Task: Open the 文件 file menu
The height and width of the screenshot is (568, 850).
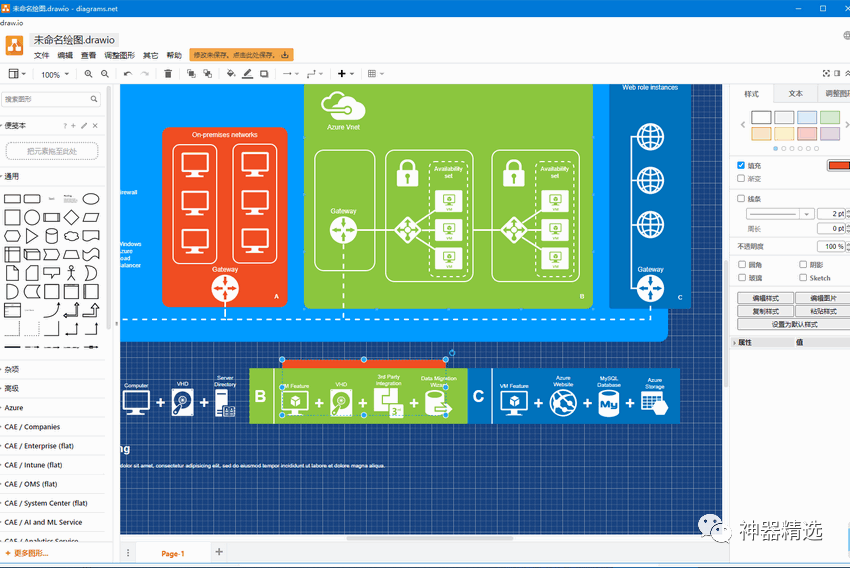Action: (x=41, y=55)
